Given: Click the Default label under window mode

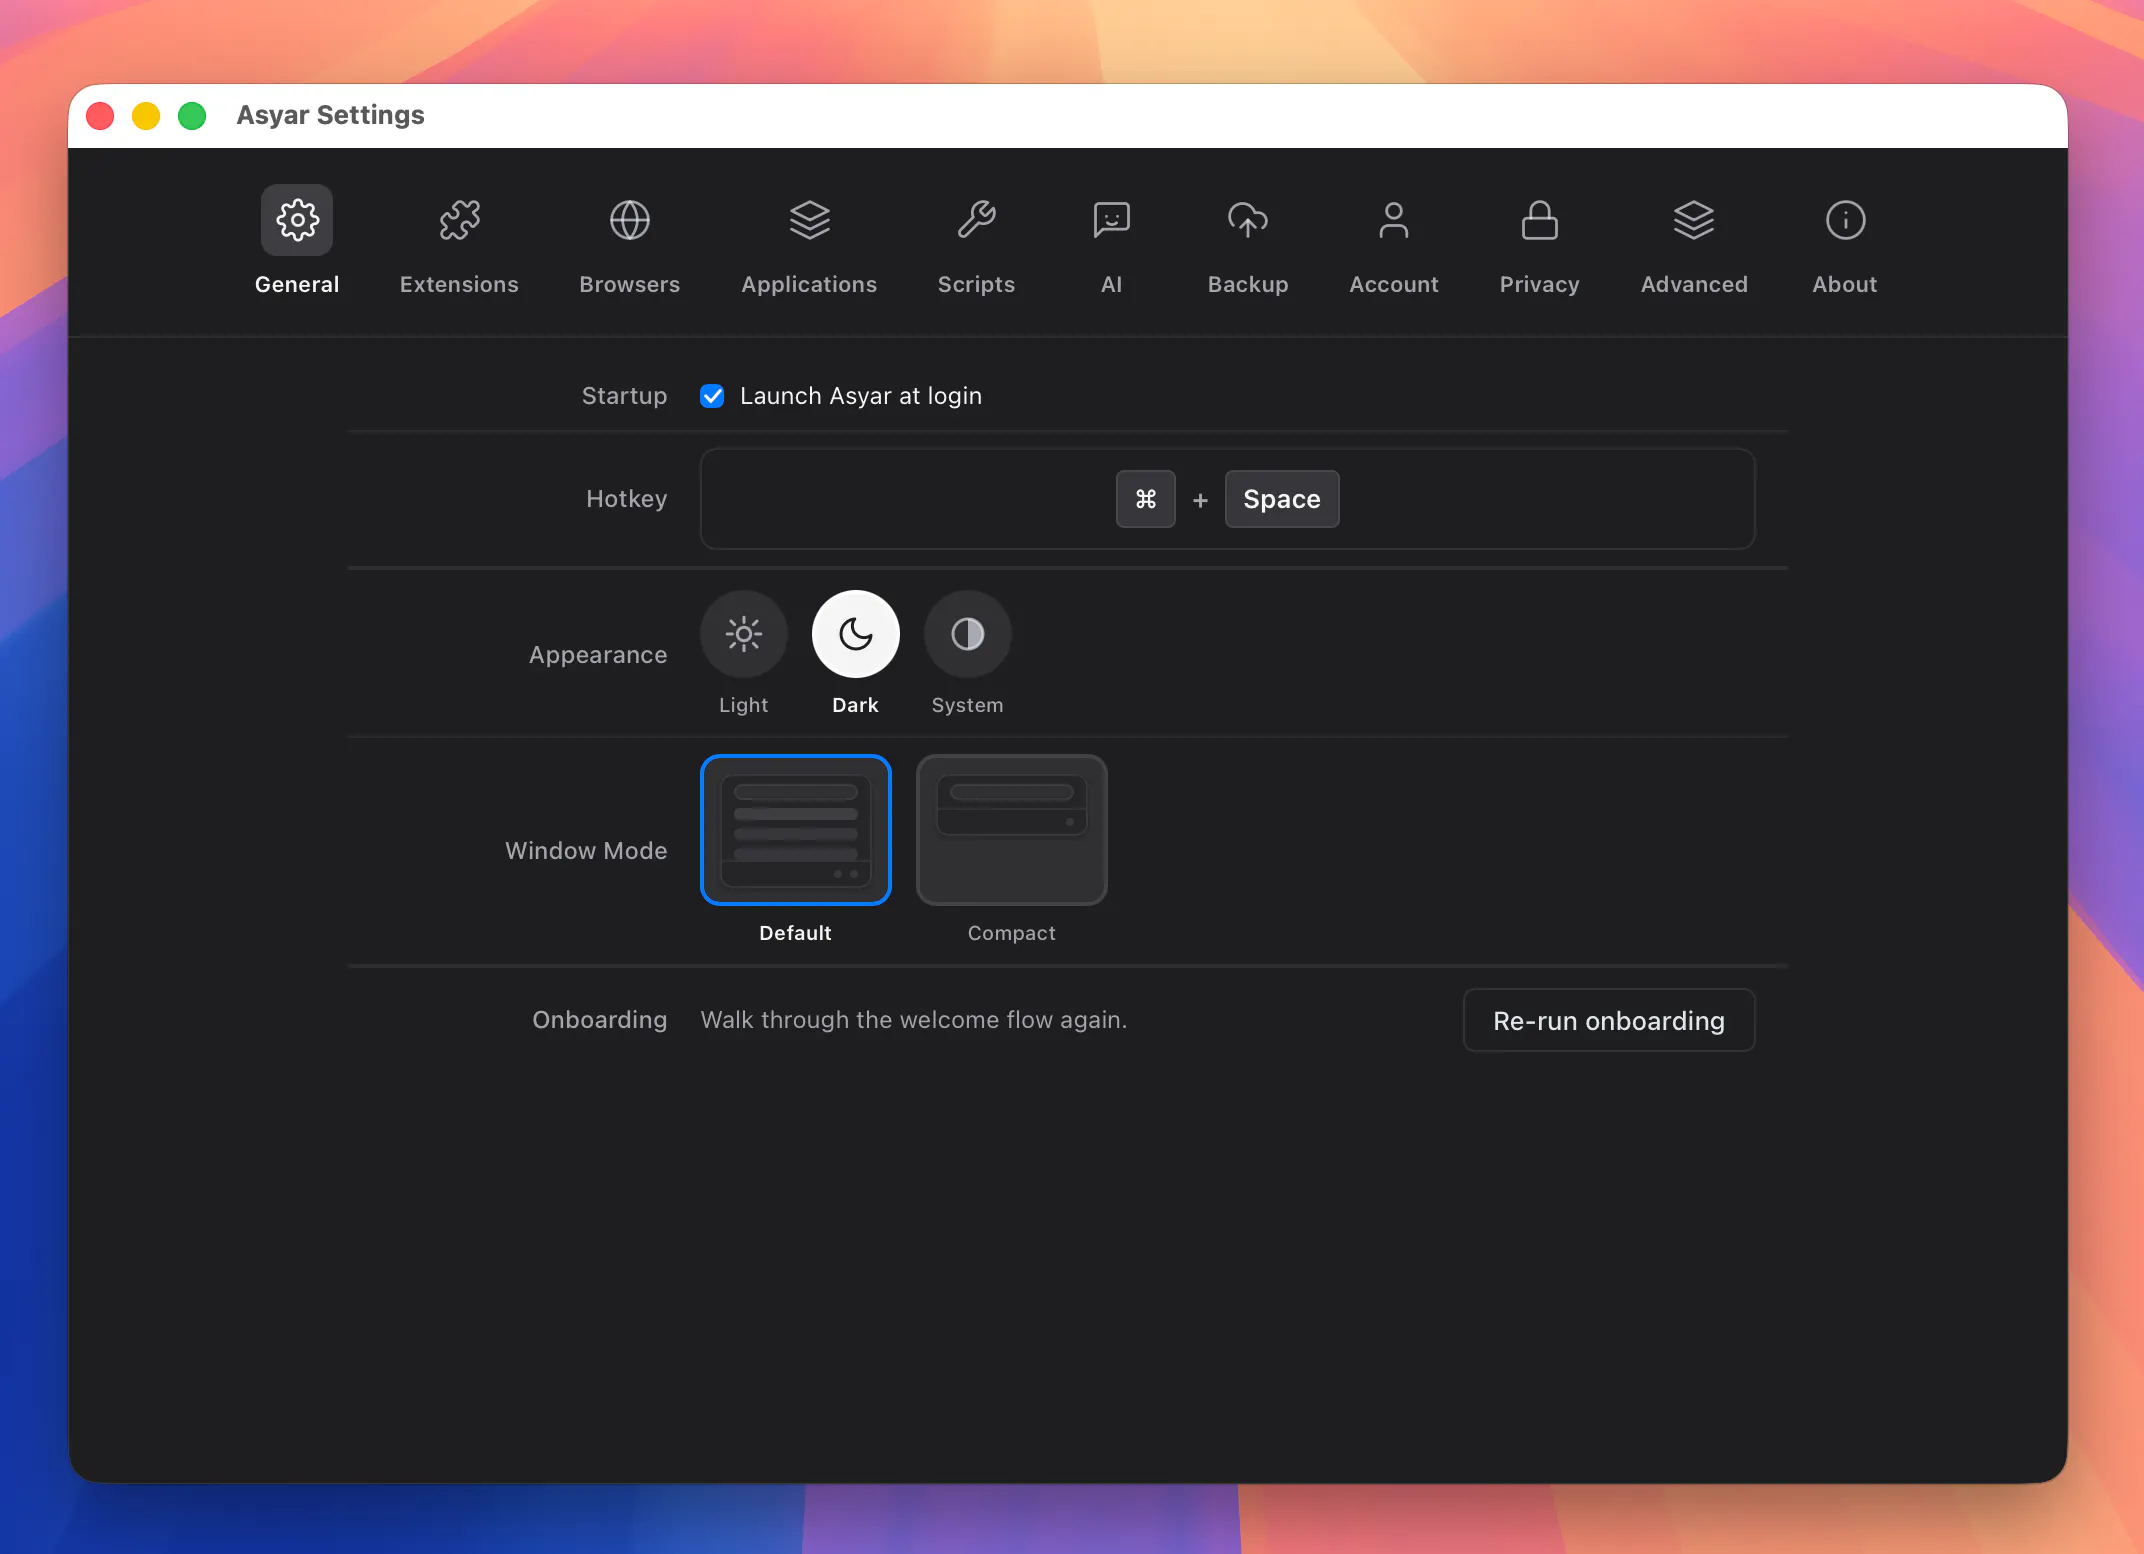Looking at the screenshot, I should (796, 933).
